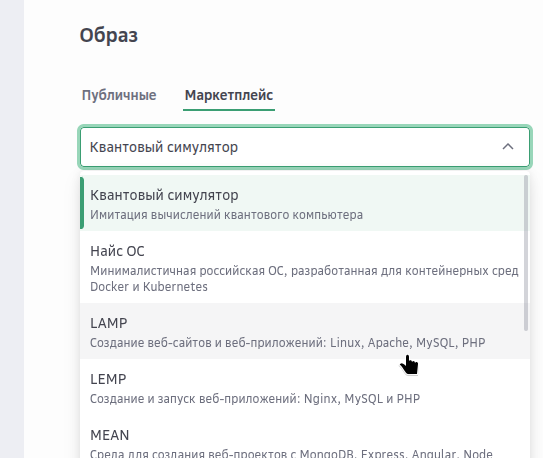The image size is (543, 458).
Task: Click the Квантовый симулятор combo box field
Action: [305, 147]
